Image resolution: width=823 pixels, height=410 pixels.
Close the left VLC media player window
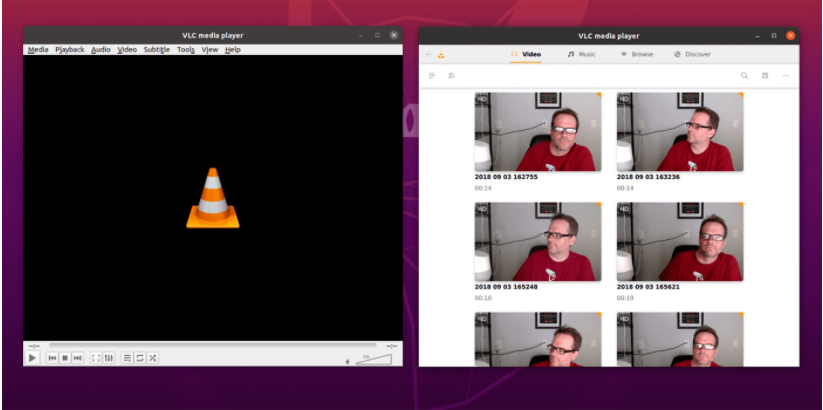tap(394, 35)
